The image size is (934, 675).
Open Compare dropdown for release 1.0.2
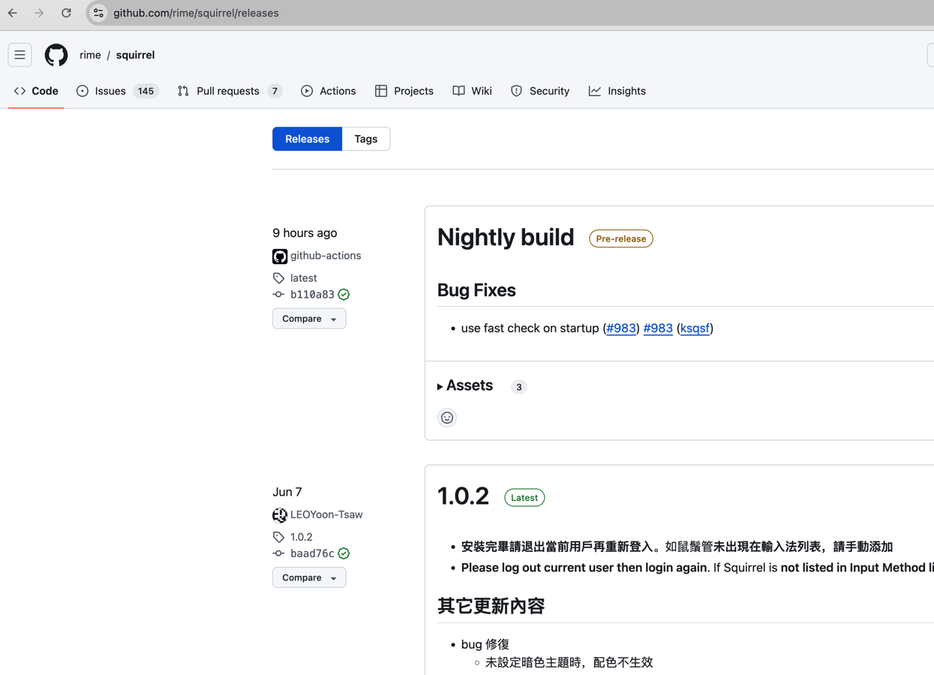309,578
